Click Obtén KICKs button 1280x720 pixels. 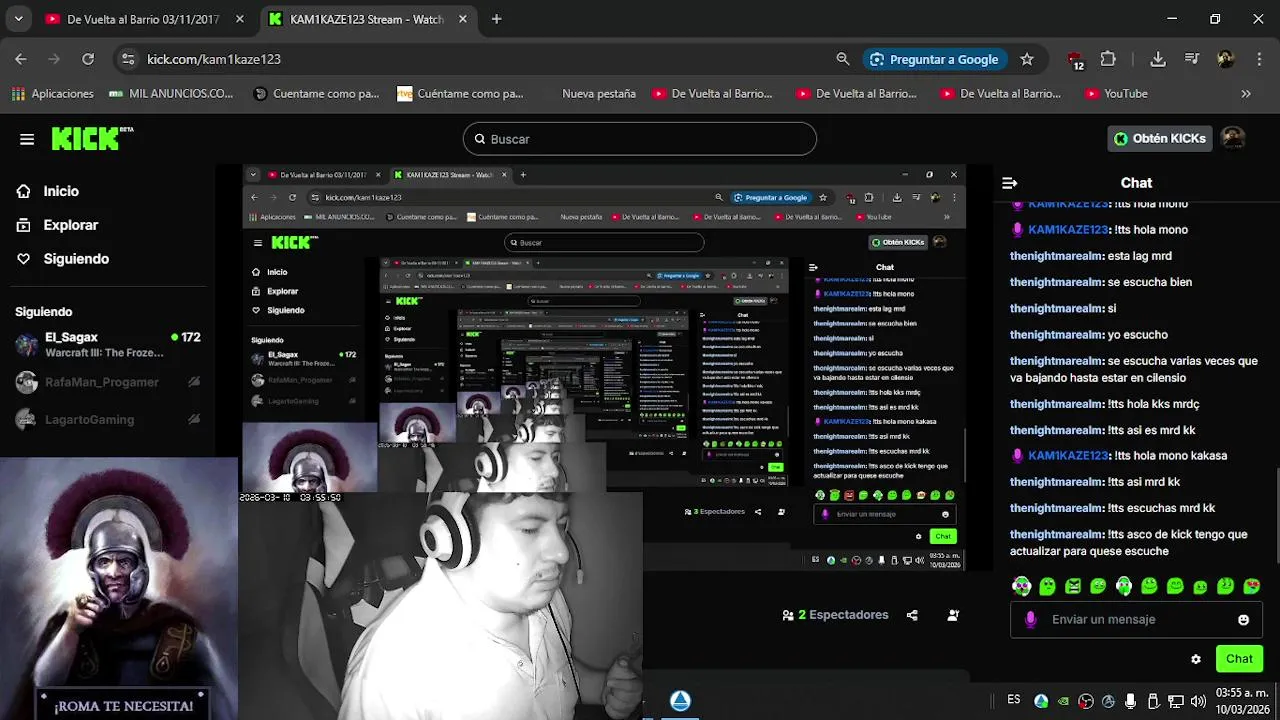pyautogui.click(x=1160, y=139)
